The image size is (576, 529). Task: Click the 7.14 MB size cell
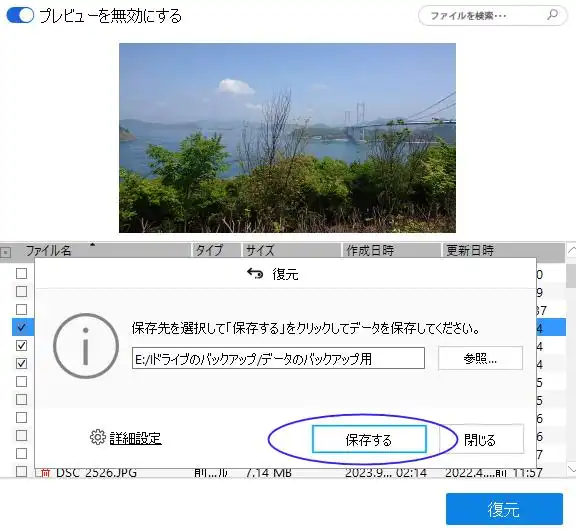tap(269, 472)
